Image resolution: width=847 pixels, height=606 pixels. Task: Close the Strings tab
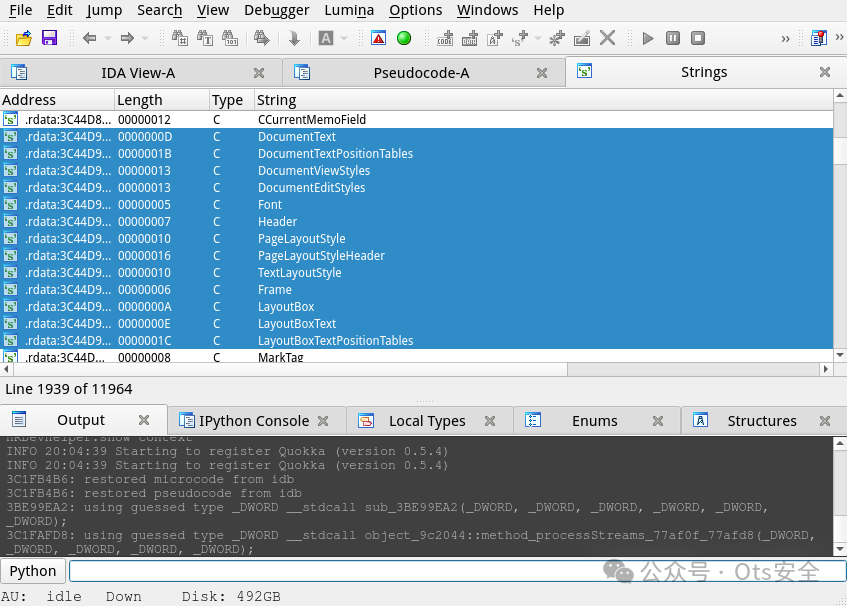[x=825, y=72]
